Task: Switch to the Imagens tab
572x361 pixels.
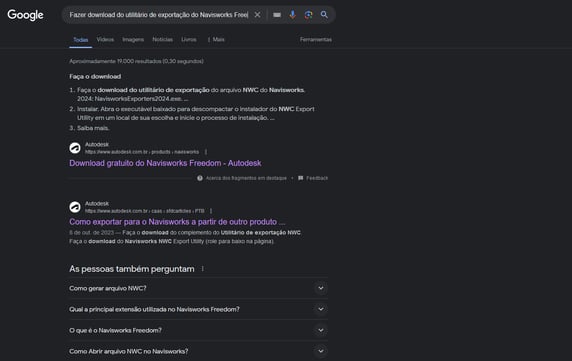Action: (x=133, y=39)
